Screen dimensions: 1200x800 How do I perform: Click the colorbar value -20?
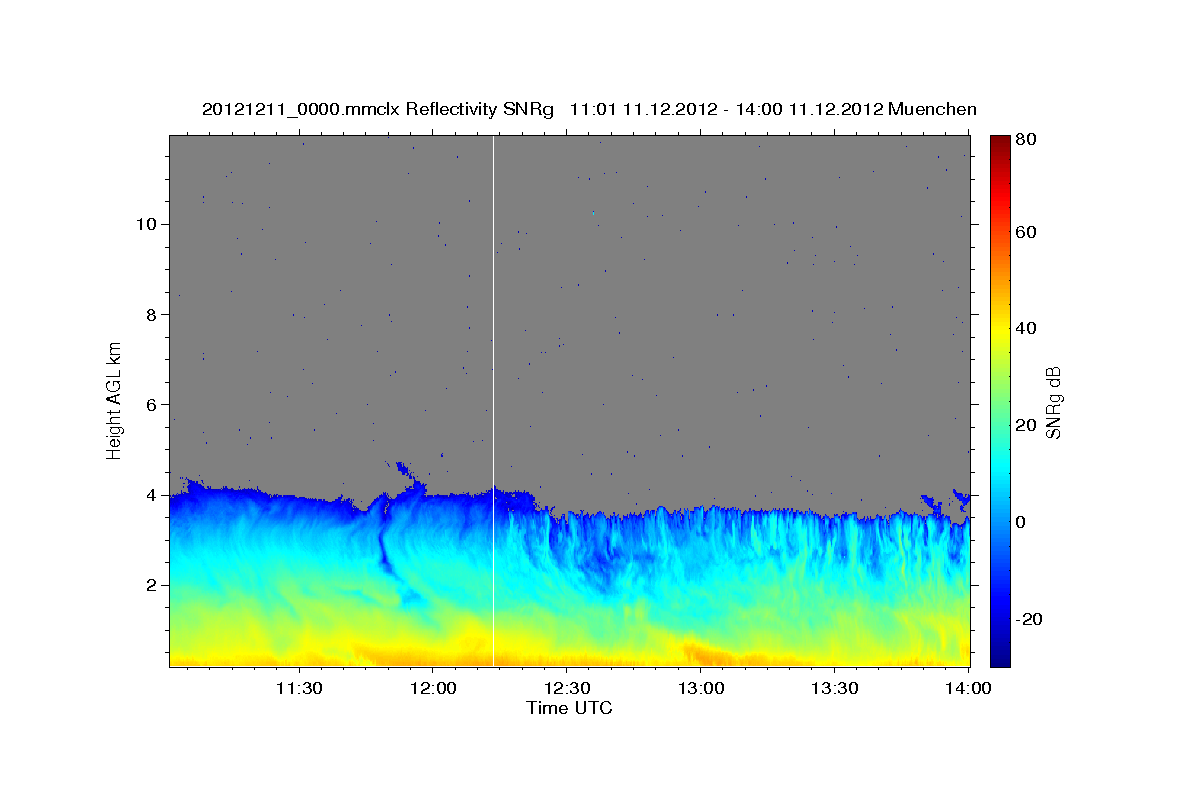tap(1029, 619)
